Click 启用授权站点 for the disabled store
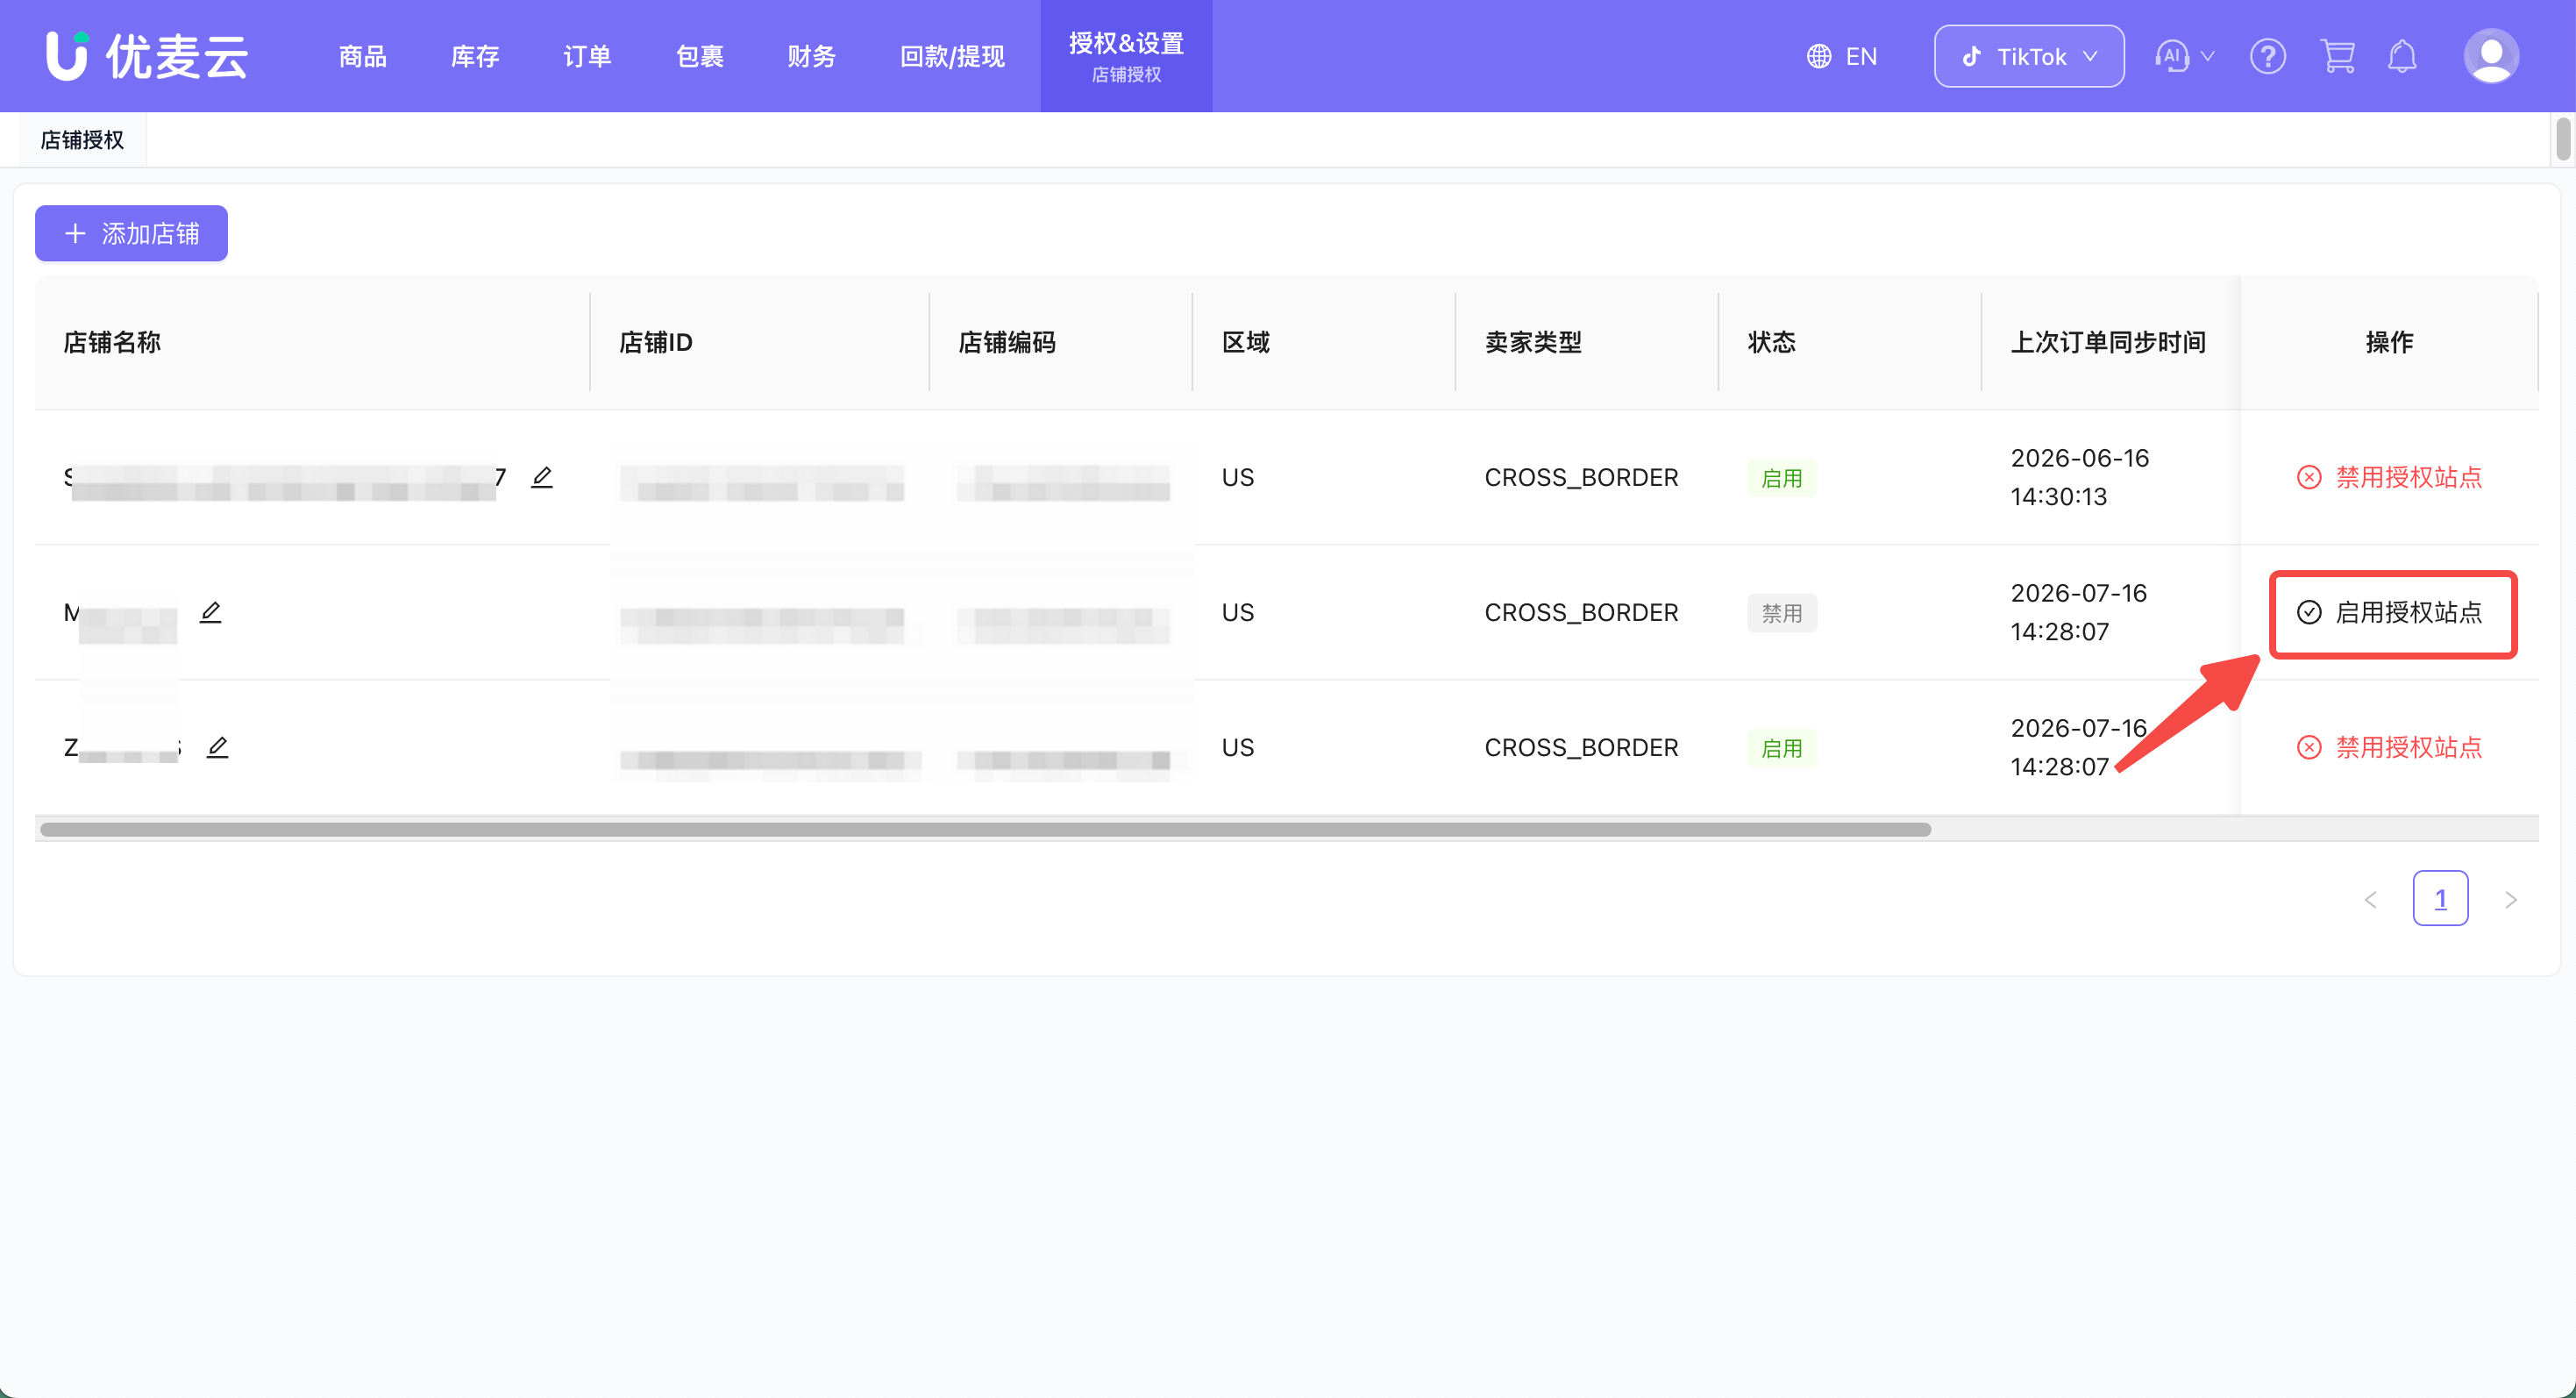Viewport: 2576px width, 1398px height. 2389,612
